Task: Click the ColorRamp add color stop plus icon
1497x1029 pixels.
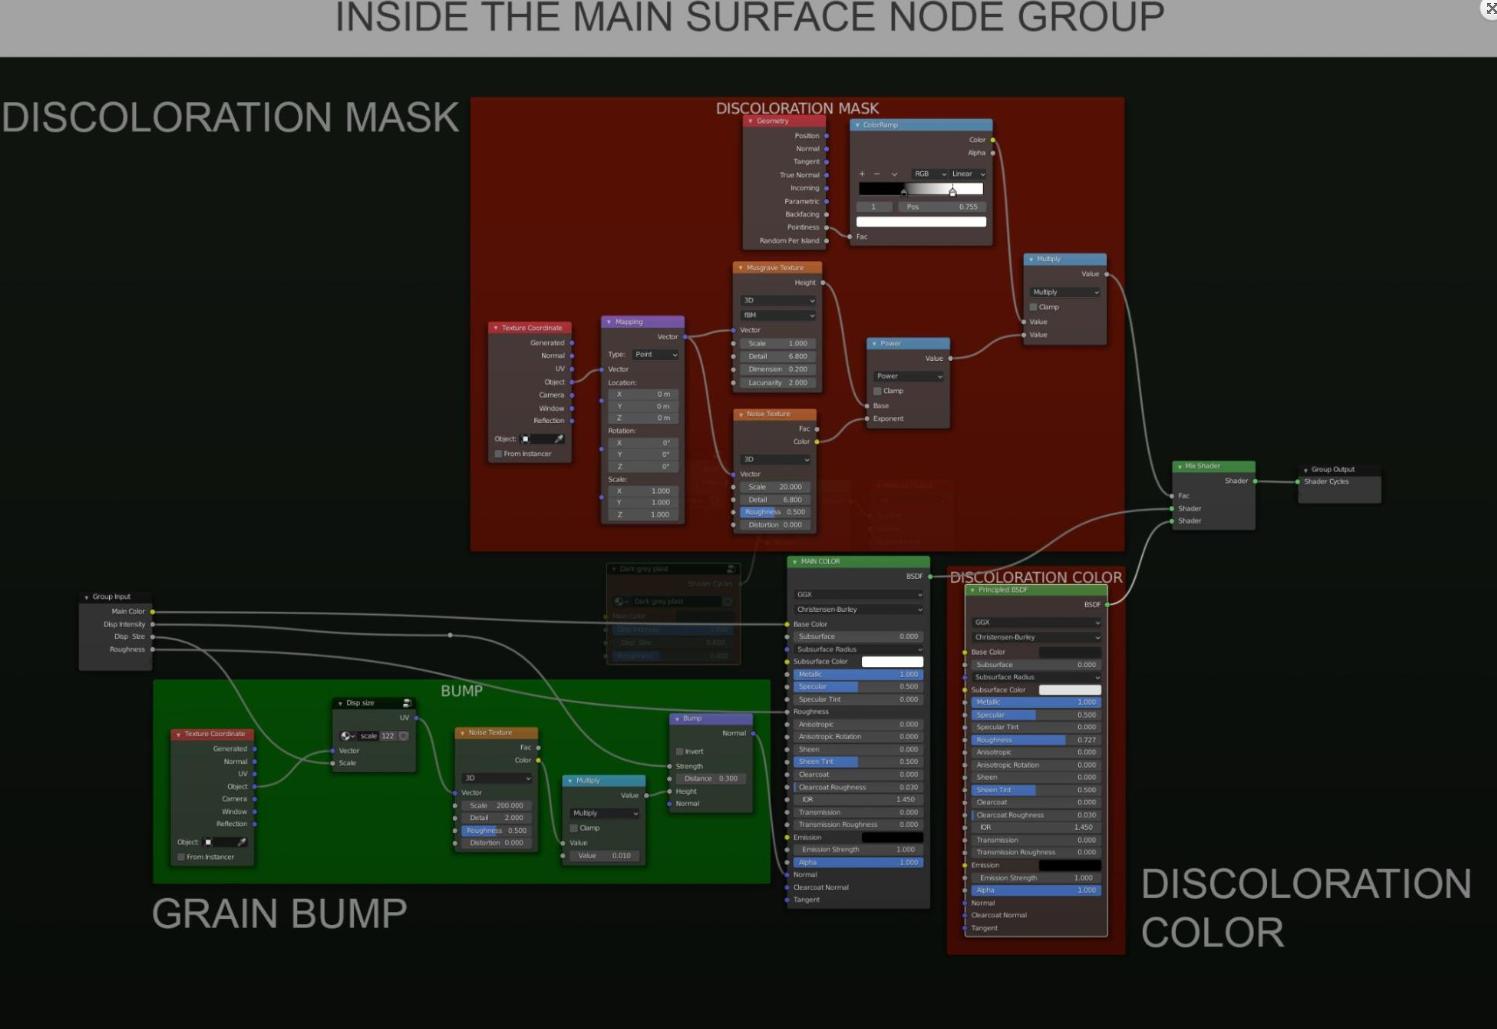Action: pyautogui.click(x=862, y=174)
